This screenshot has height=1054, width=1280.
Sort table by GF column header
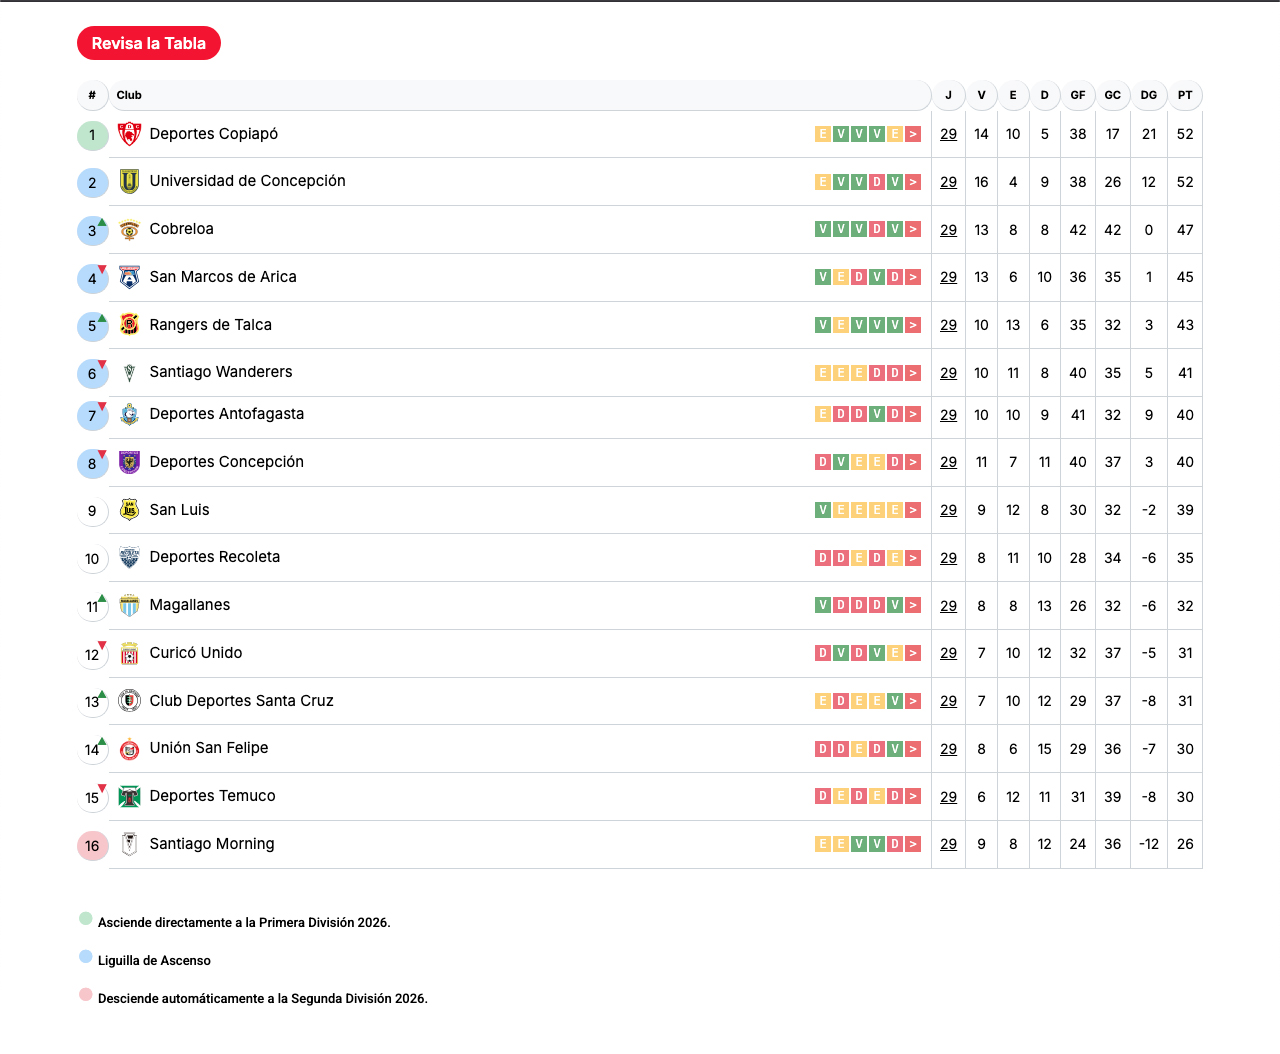click(x=1078, y=95)
